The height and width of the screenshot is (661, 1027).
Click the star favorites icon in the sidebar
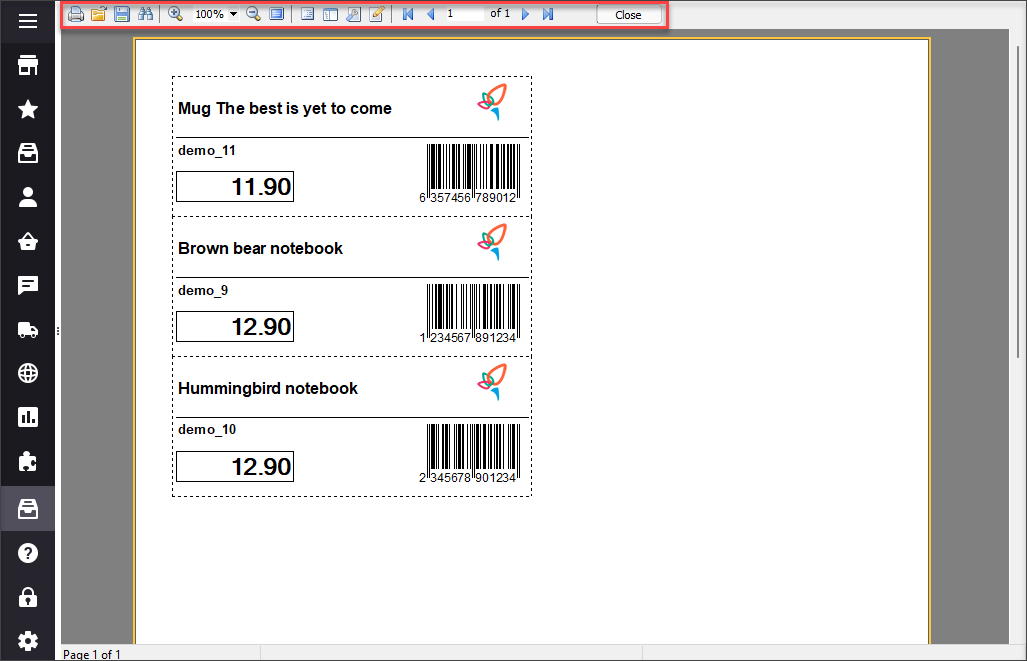click(28, 109)
